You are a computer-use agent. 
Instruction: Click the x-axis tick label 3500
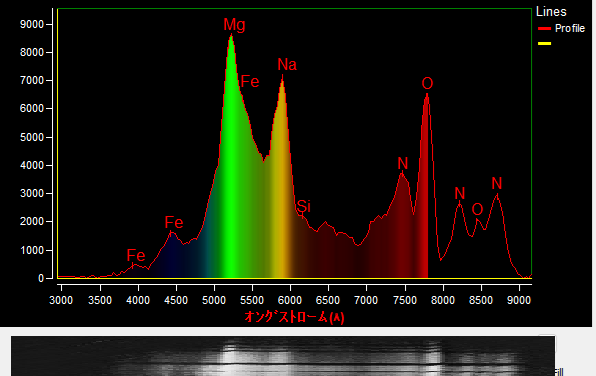[x=100, y=300]
